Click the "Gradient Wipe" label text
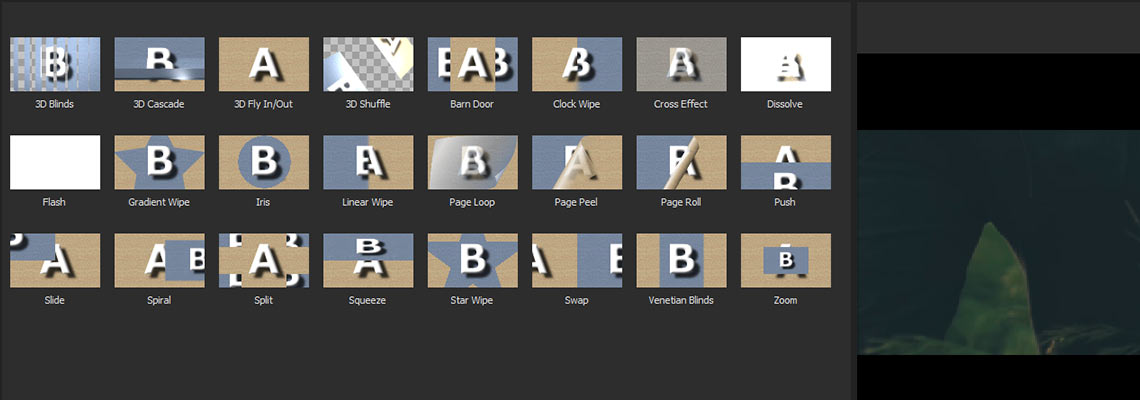Image resolution: width=1140 pixels, height=400 pixels. point(158,202)
